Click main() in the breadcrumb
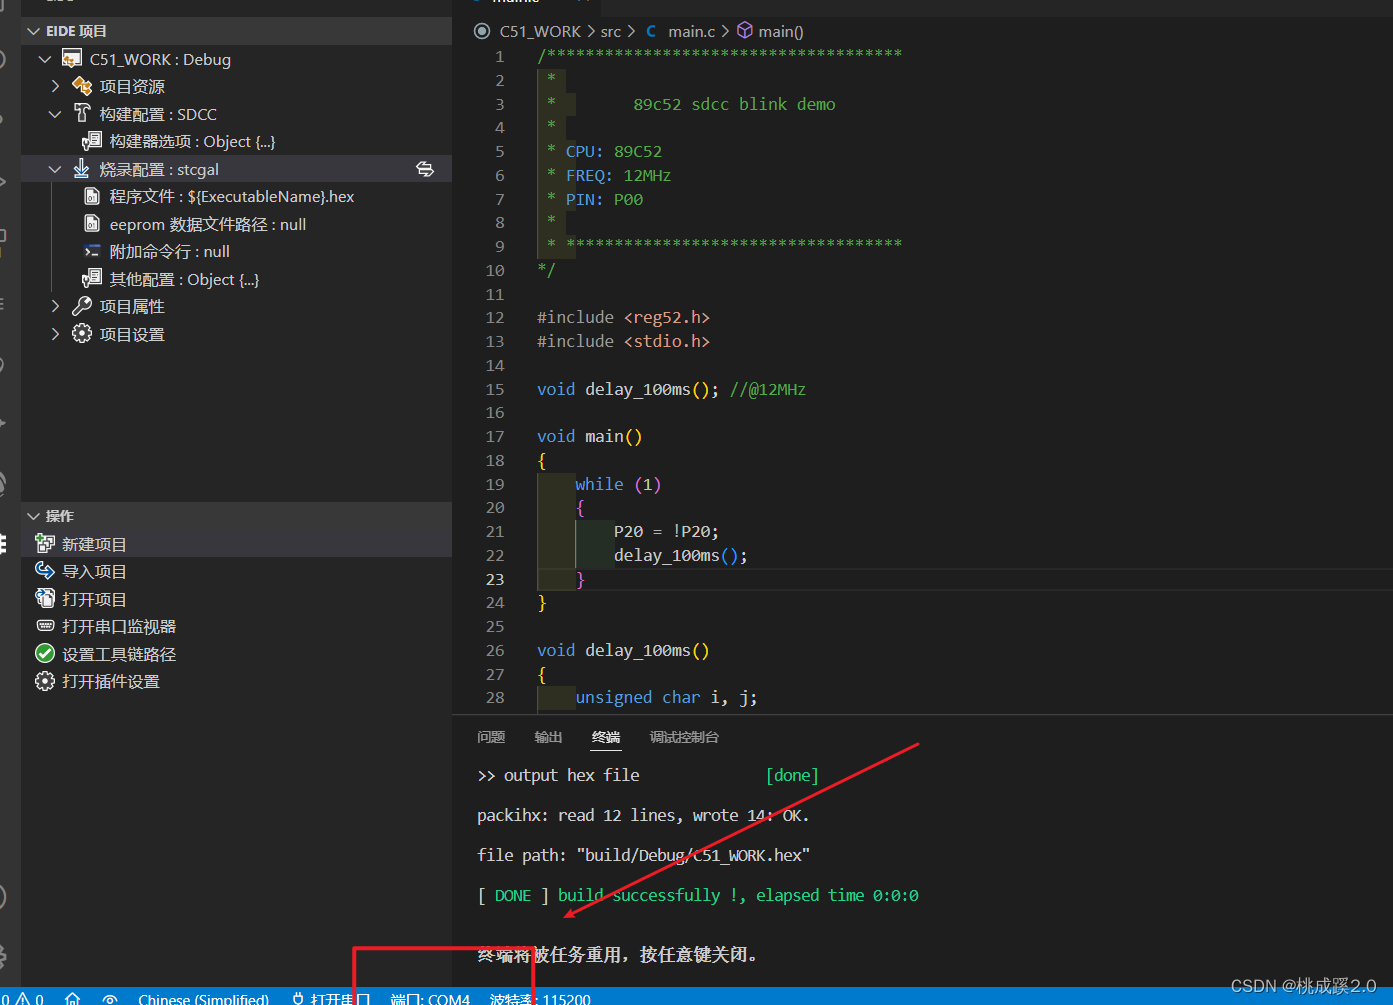The image size is (1393, 1005). (x=781, y=31)
